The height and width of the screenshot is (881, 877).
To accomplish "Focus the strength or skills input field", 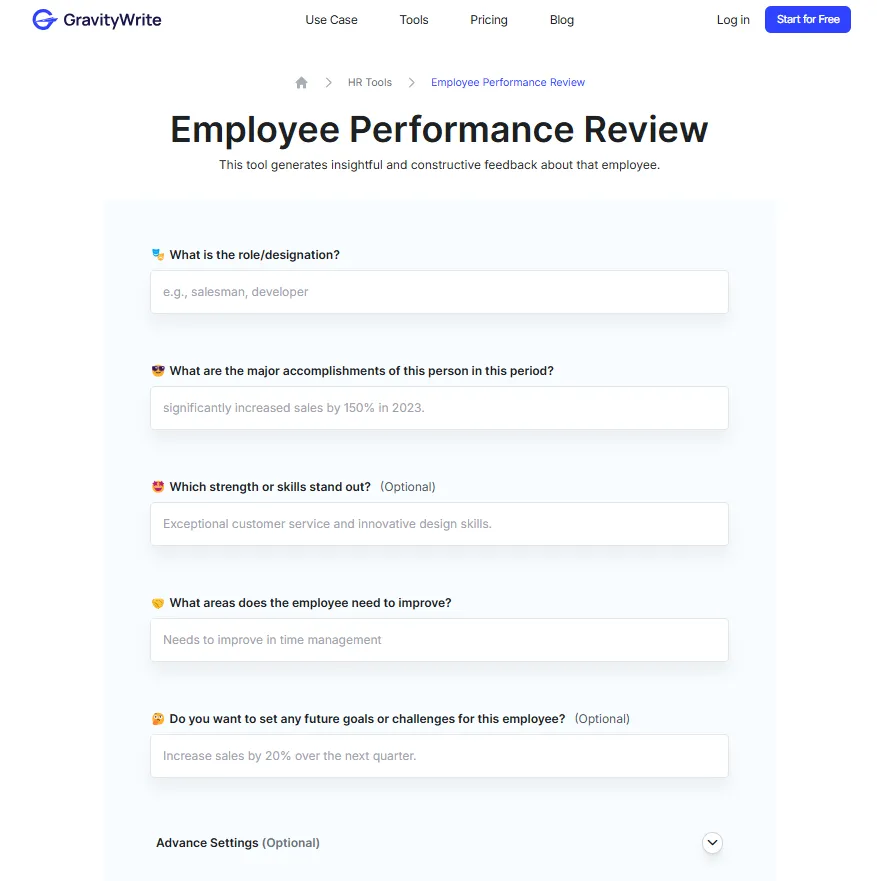I will pyautogui.click(x=439, y=524).
